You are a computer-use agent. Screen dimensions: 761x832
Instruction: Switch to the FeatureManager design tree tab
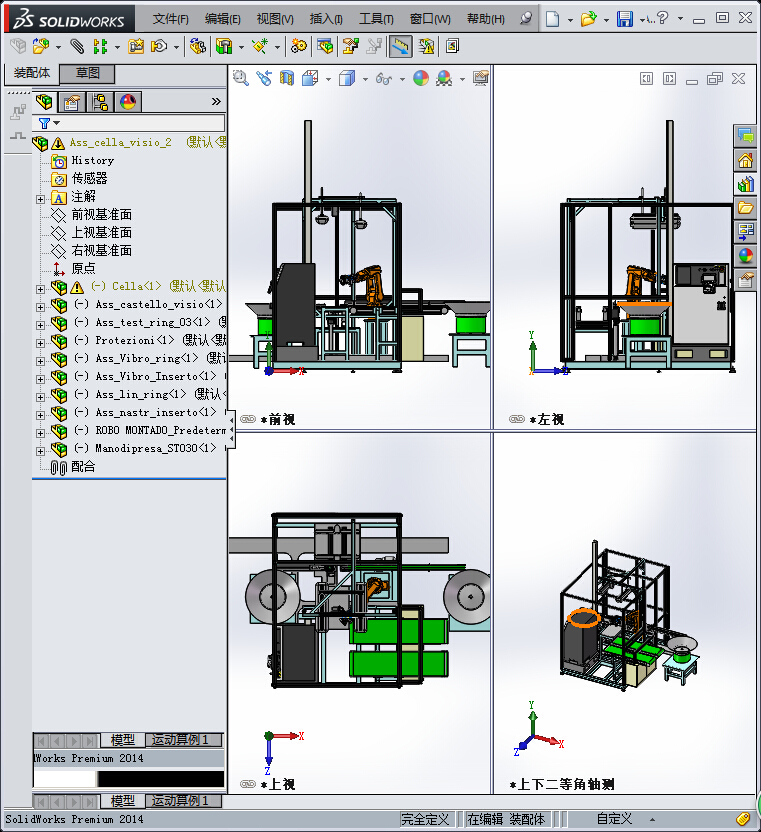(x=44, y=101)
